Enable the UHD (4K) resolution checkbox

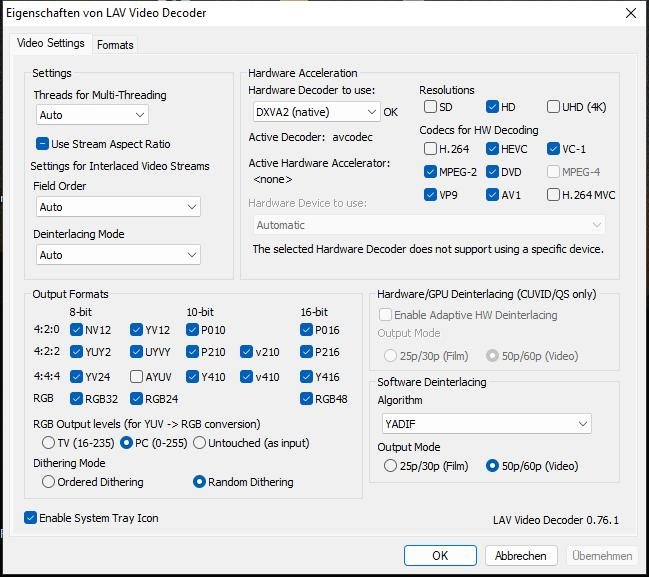click(x=554, y=107)
